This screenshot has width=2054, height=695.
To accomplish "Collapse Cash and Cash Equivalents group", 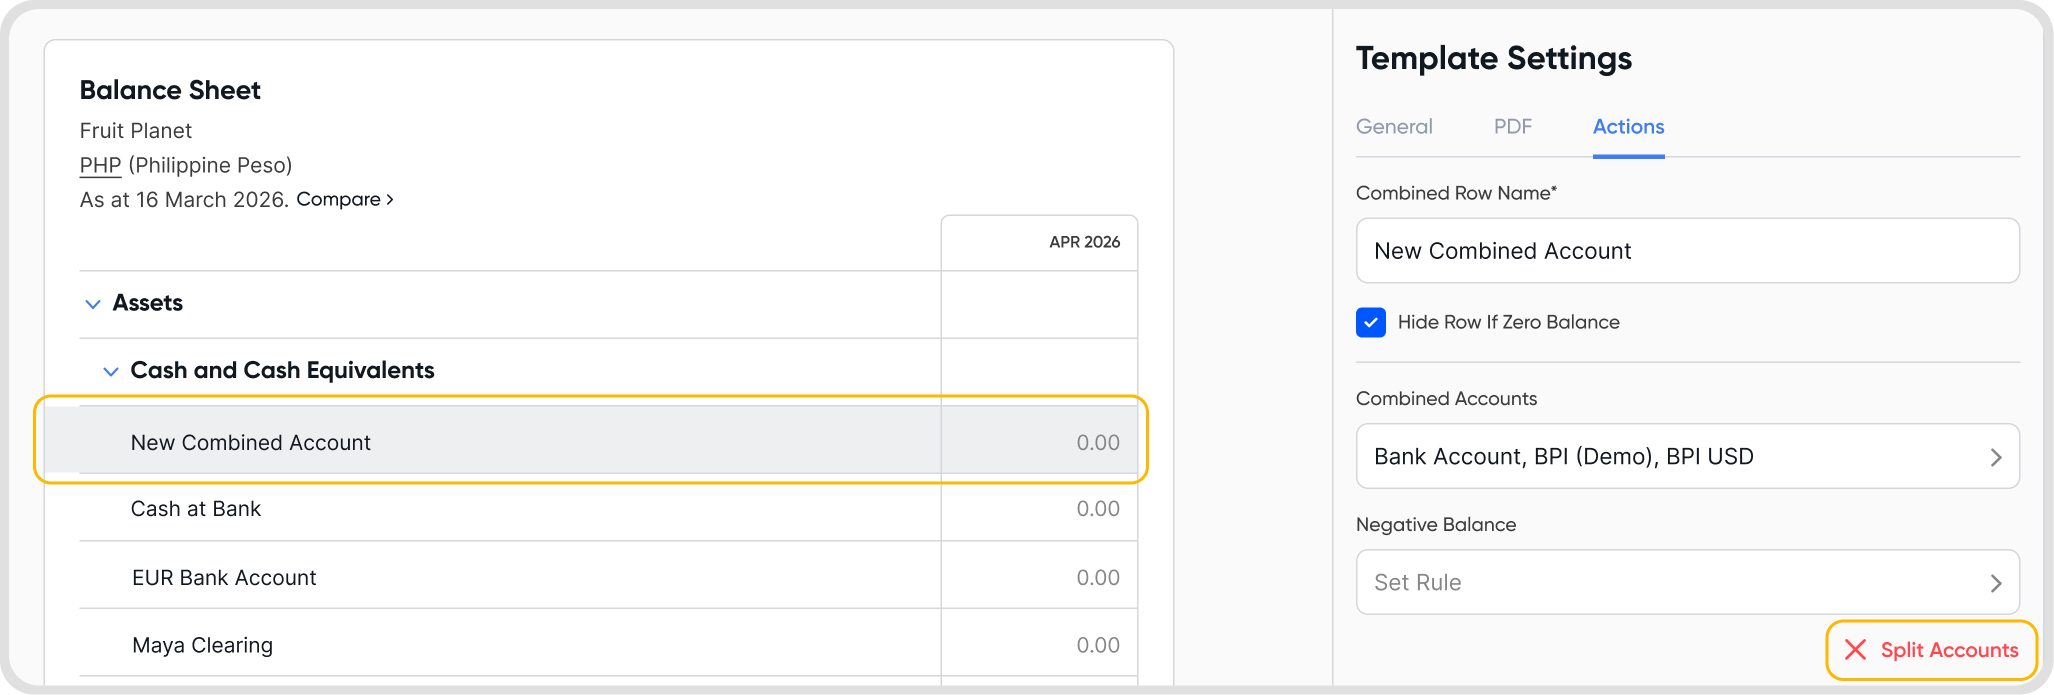I will 111,371.
